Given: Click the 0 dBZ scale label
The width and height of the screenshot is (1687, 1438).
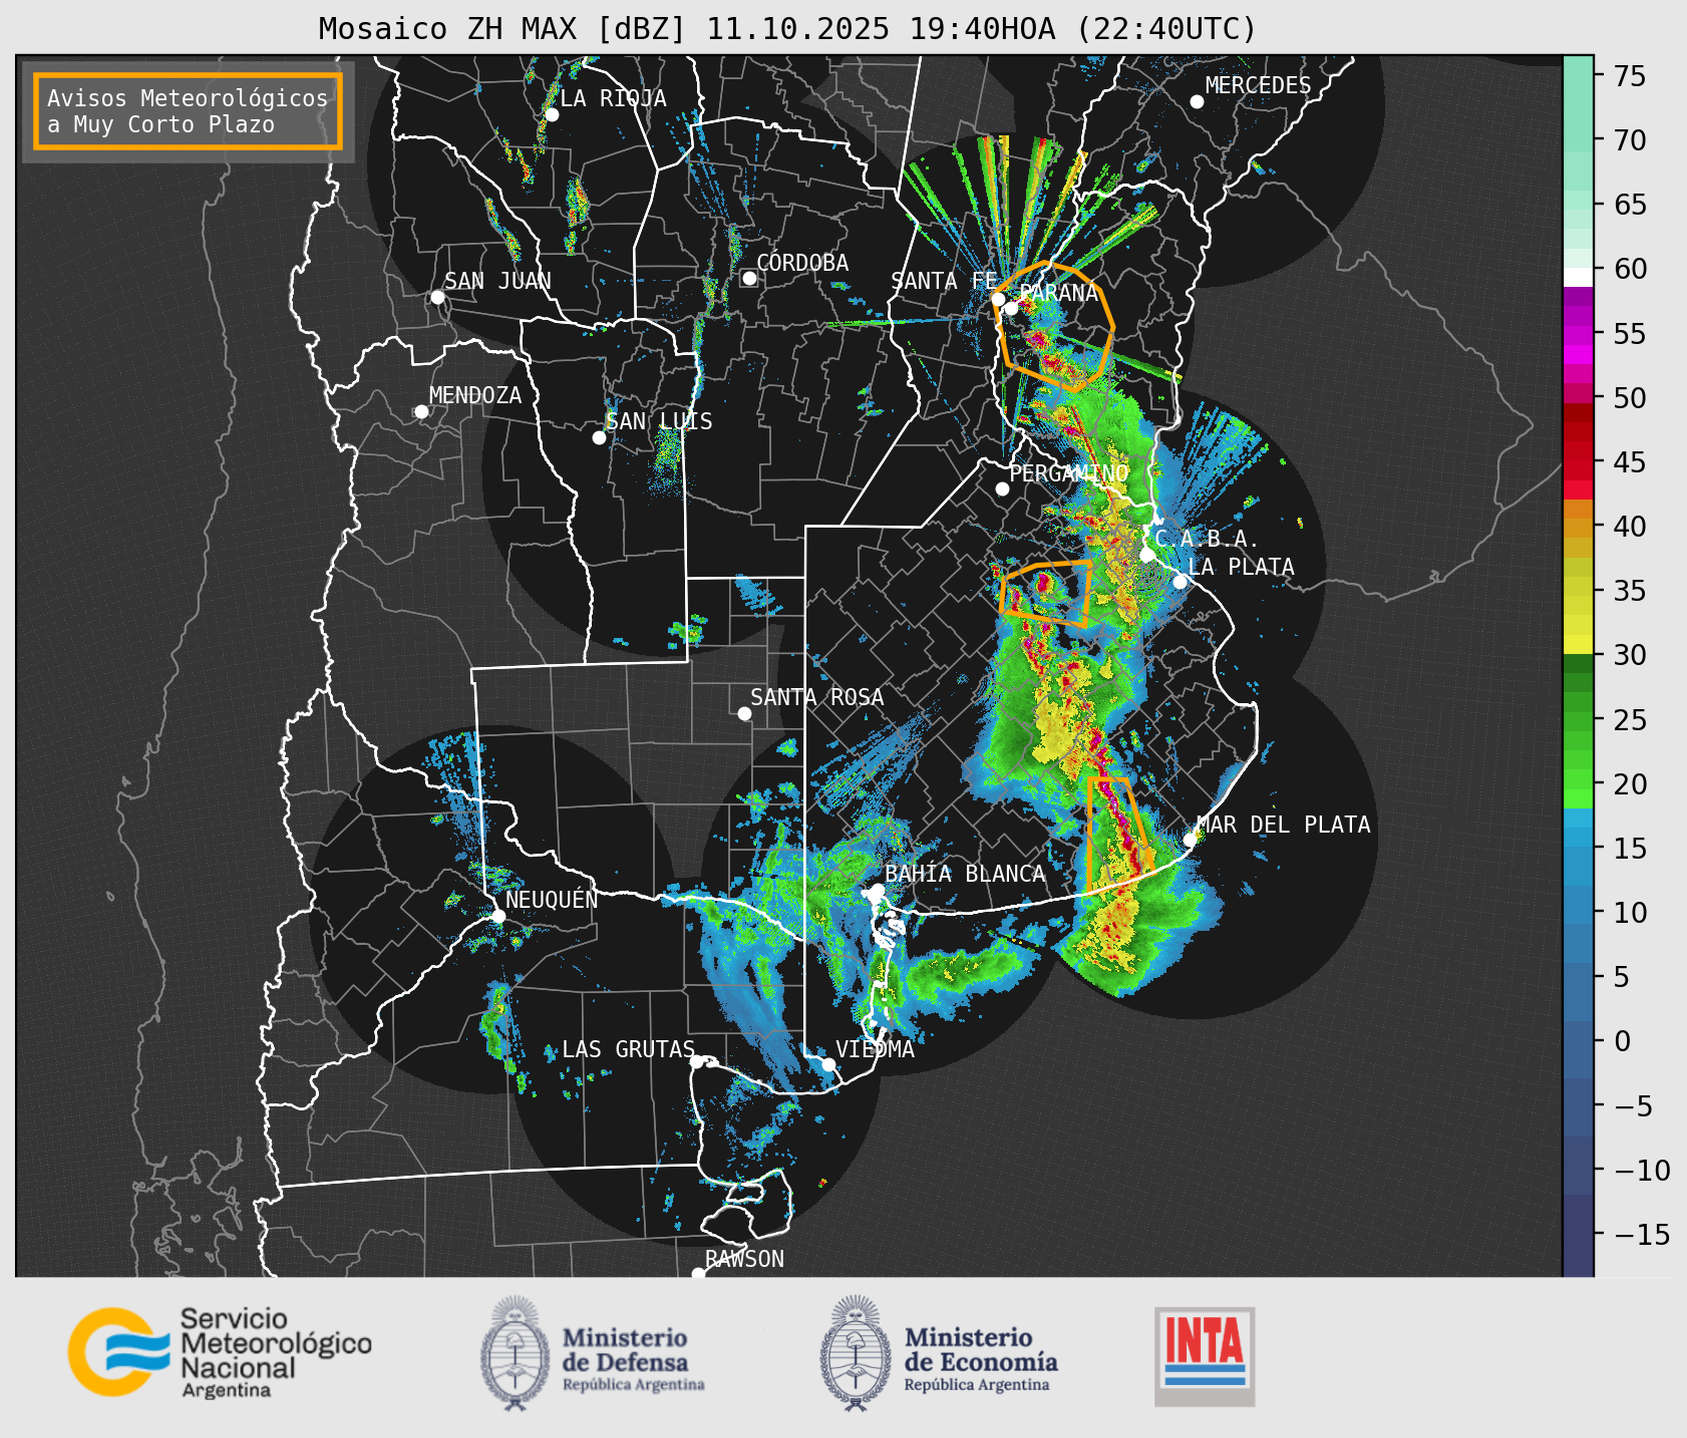Looking at the screenshot, I should [x=1622, y=1041].
